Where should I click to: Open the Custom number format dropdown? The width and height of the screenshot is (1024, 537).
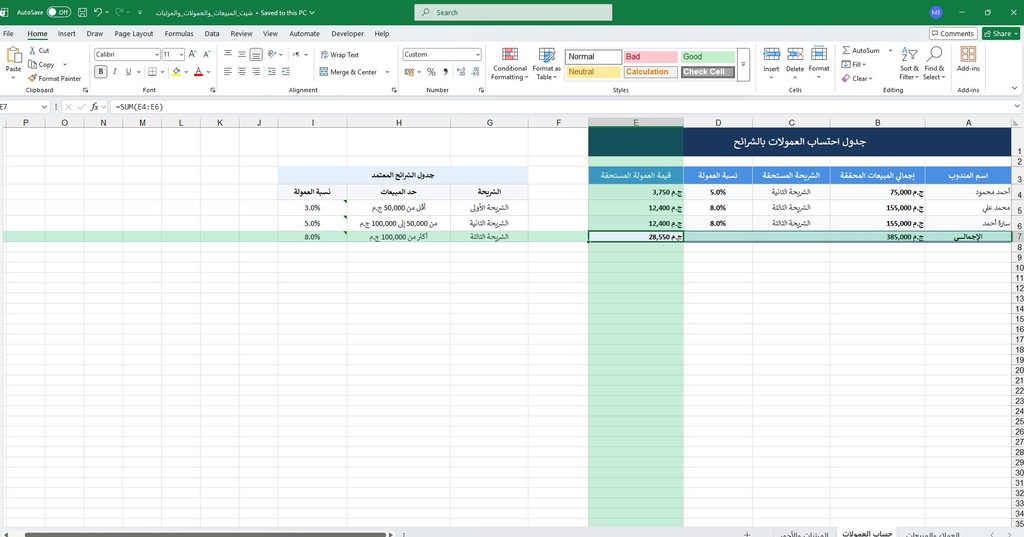tap(478, 55)
